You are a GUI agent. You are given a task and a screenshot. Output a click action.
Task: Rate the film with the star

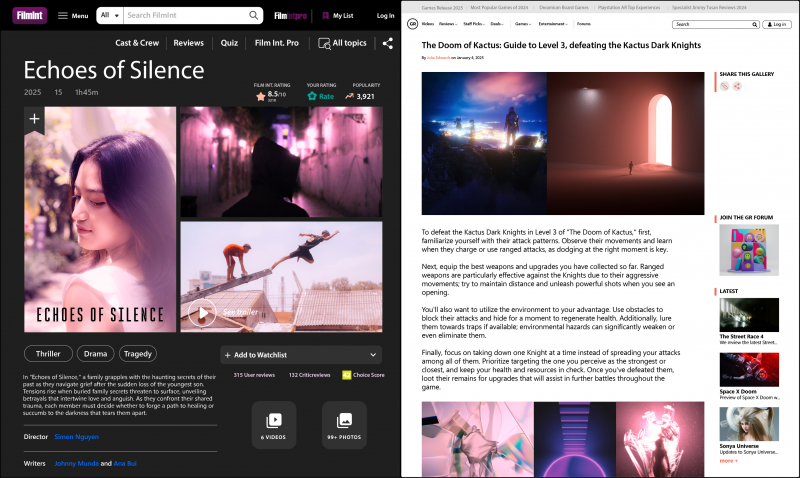[313, 97]
